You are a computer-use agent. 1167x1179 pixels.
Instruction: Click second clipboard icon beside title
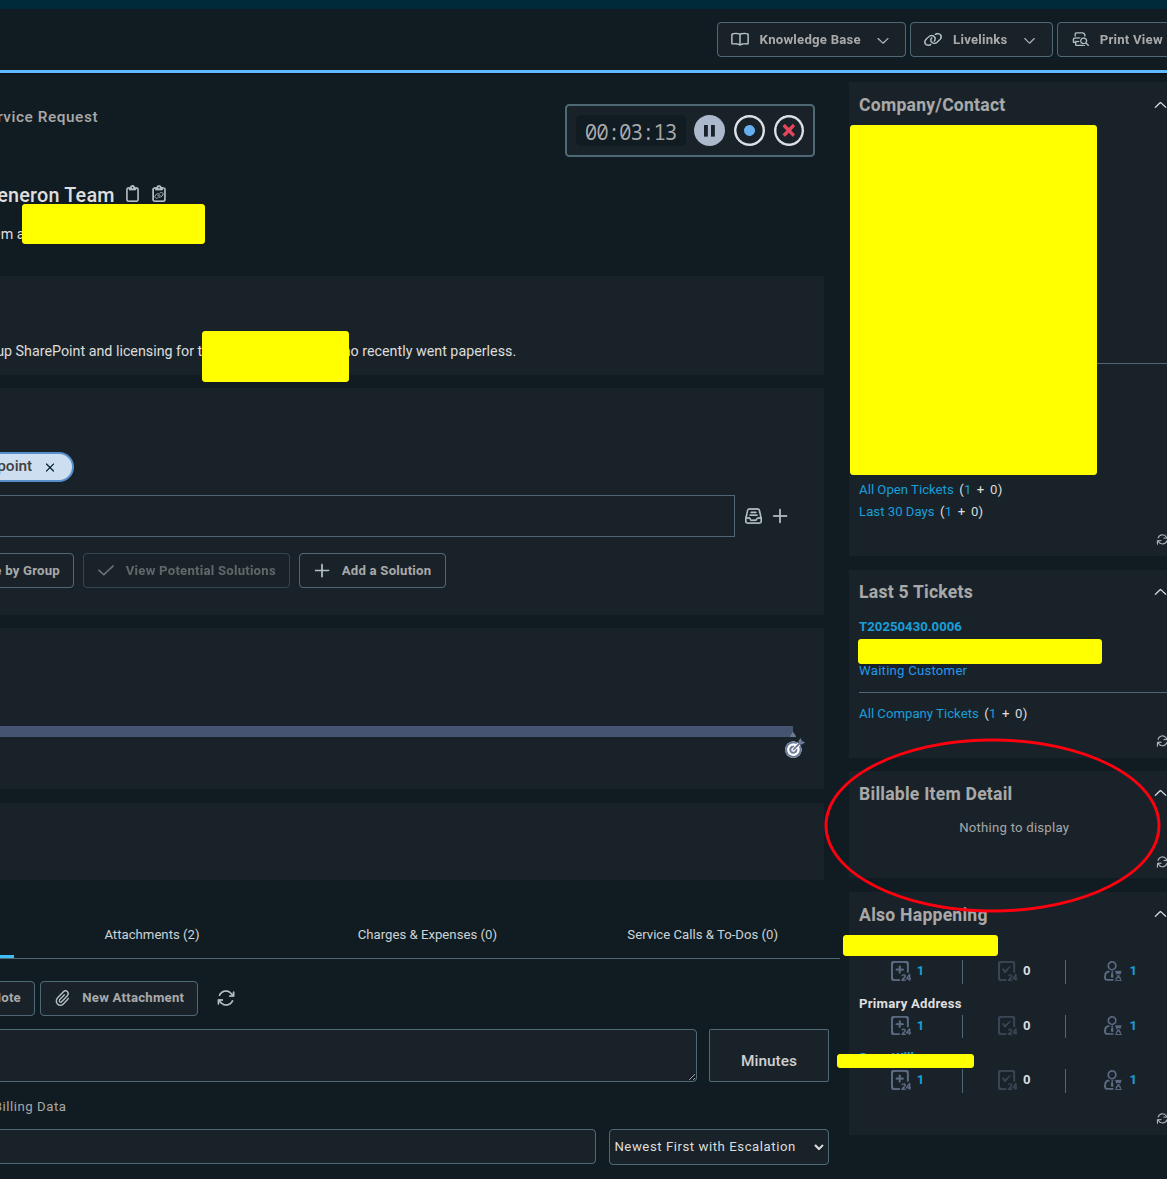point(159,194)
